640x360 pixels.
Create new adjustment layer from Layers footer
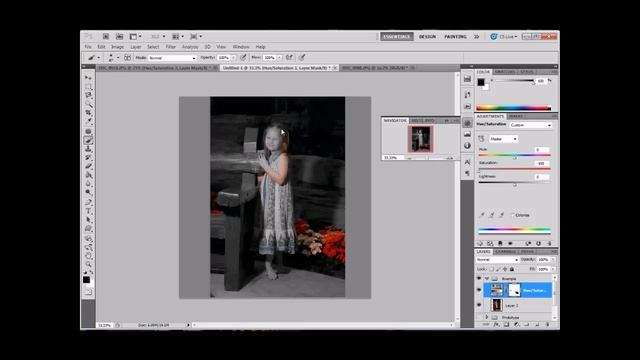(x=517, y=325)
